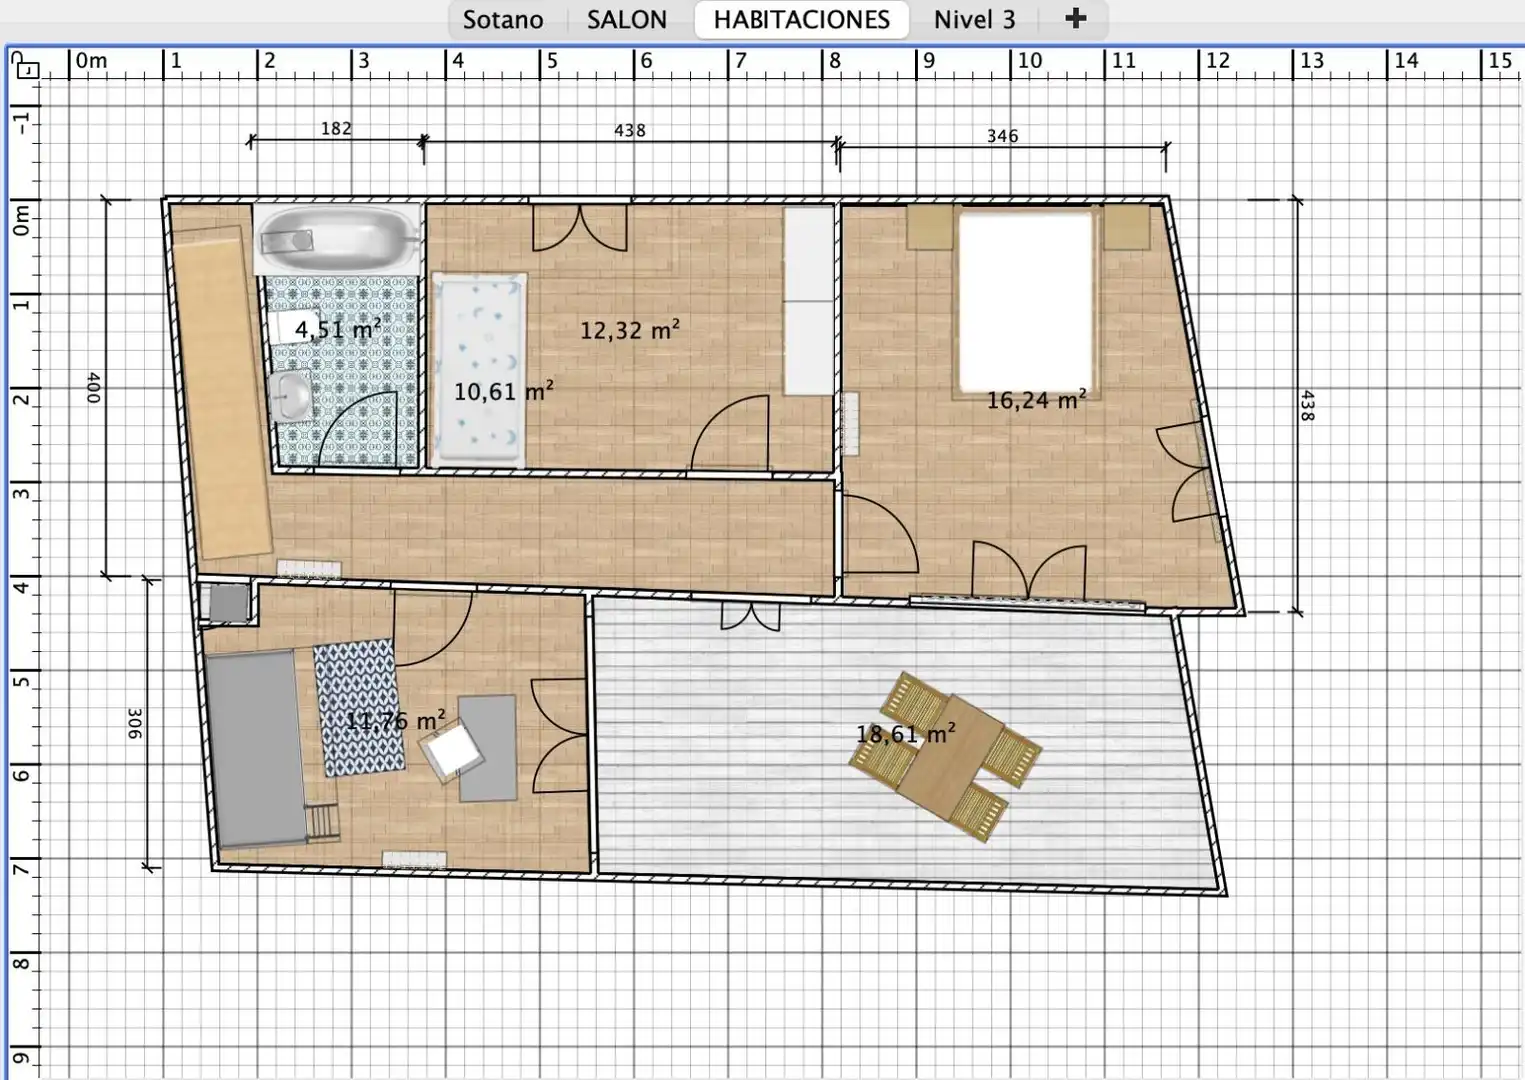Viewport: 1525px width, 1080px height.
Task: Select the washbasin in the bathroom
Action: 290,396
